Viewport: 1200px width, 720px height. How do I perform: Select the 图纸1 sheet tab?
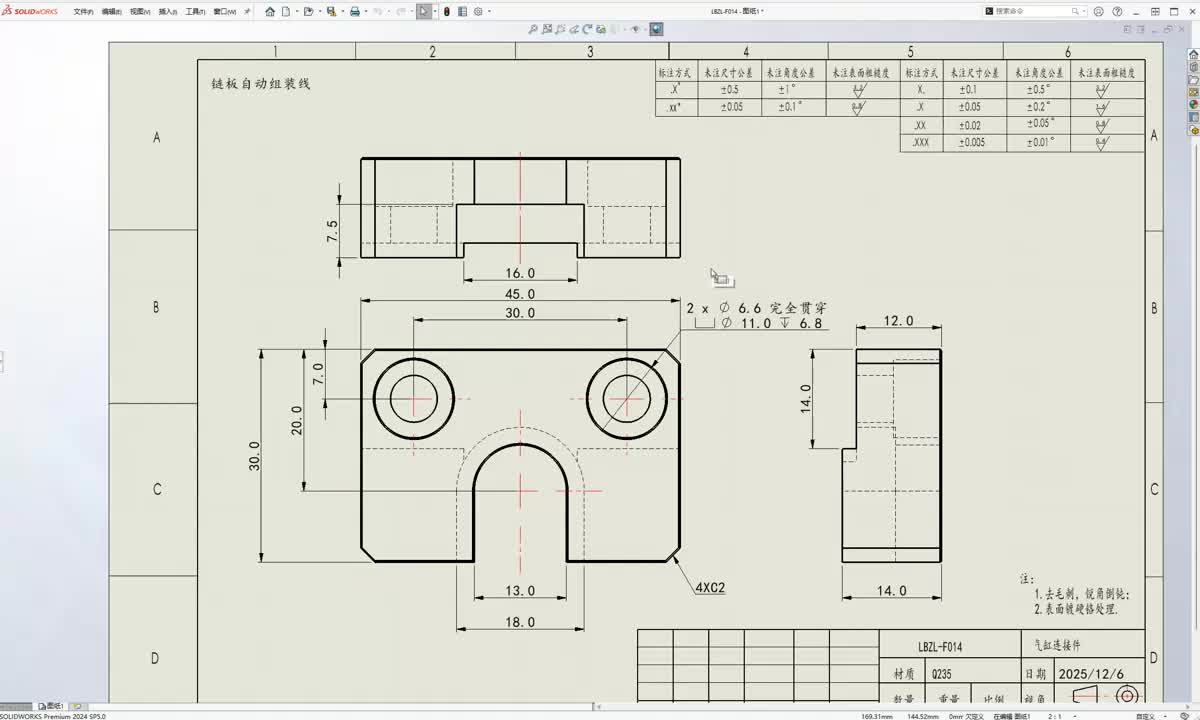(51, 707)
